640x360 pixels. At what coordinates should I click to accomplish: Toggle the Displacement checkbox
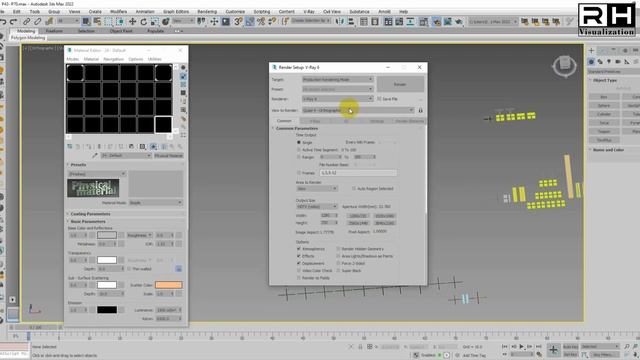coord(299,263)
